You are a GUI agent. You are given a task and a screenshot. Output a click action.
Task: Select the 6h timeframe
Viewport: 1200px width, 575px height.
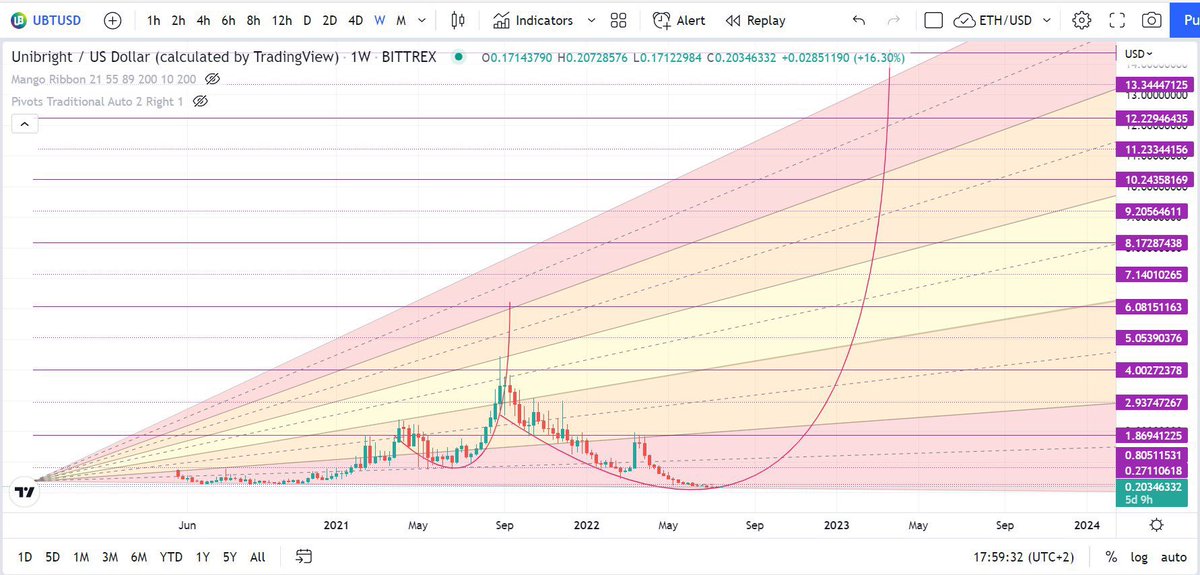click(229, 20)
